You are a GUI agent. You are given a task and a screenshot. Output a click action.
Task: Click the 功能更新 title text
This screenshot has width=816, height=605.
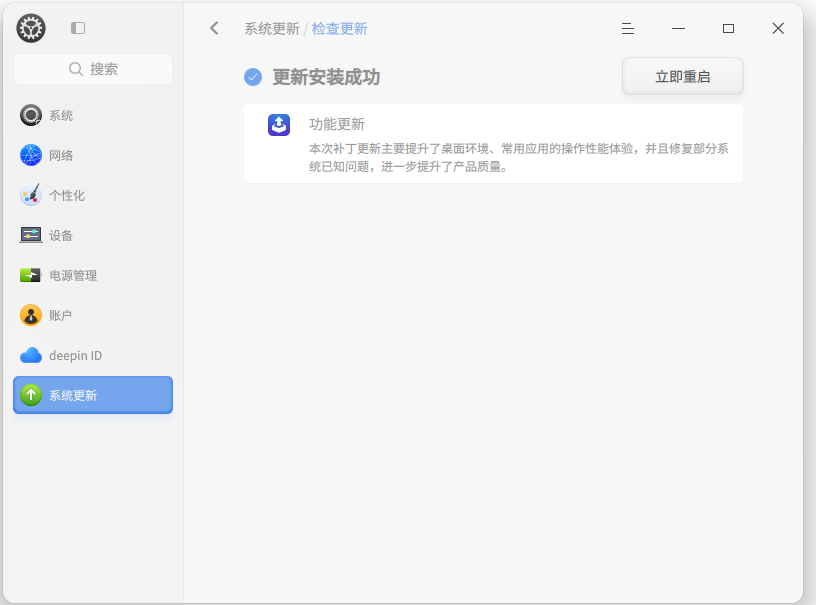(x=337, y=124)
